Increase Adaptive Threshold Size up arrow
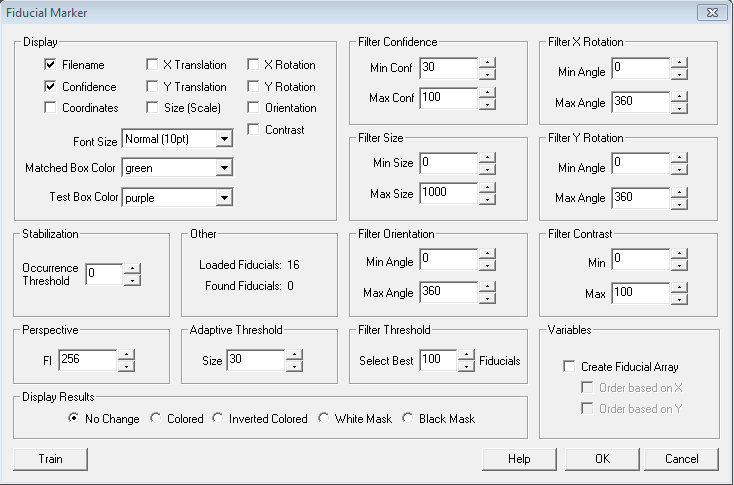The height and width of the screenshot is (485, 734). (294, 355)
